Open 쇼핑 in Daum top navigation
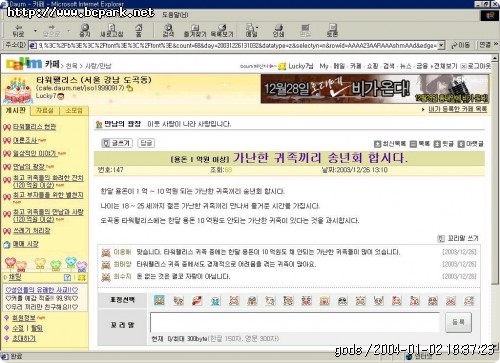Viewport: 500px width, 363px height. coord(372,66)
